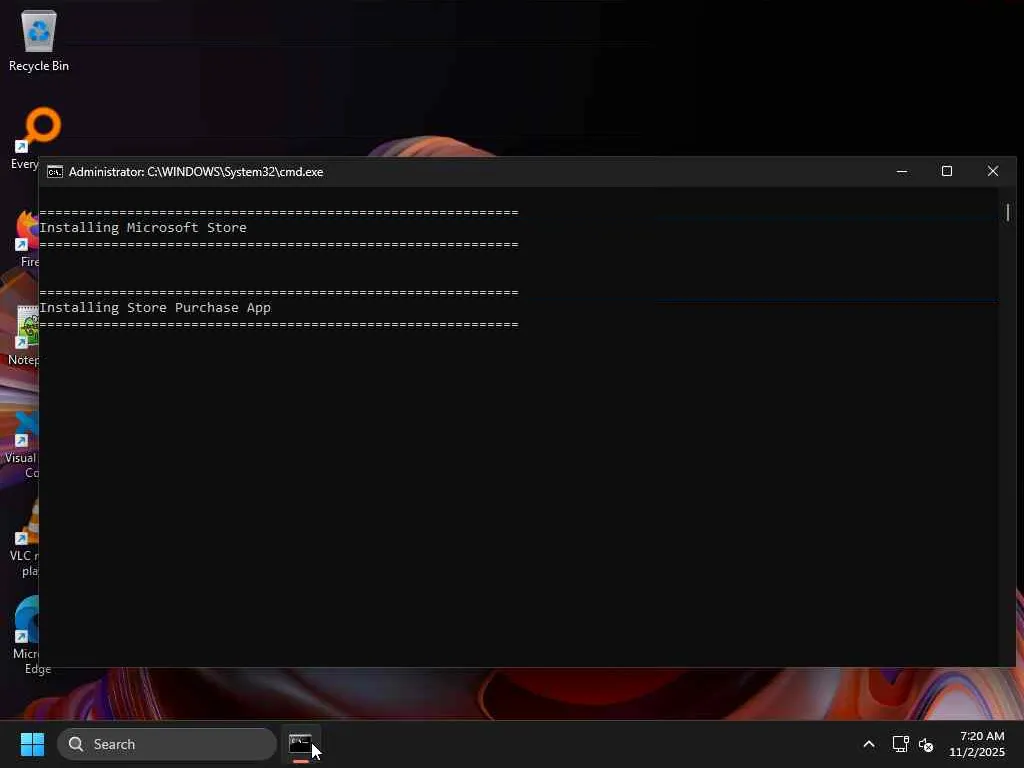
Task: Minimize the Administrator cmd.exe window
Action: point(902,171)
